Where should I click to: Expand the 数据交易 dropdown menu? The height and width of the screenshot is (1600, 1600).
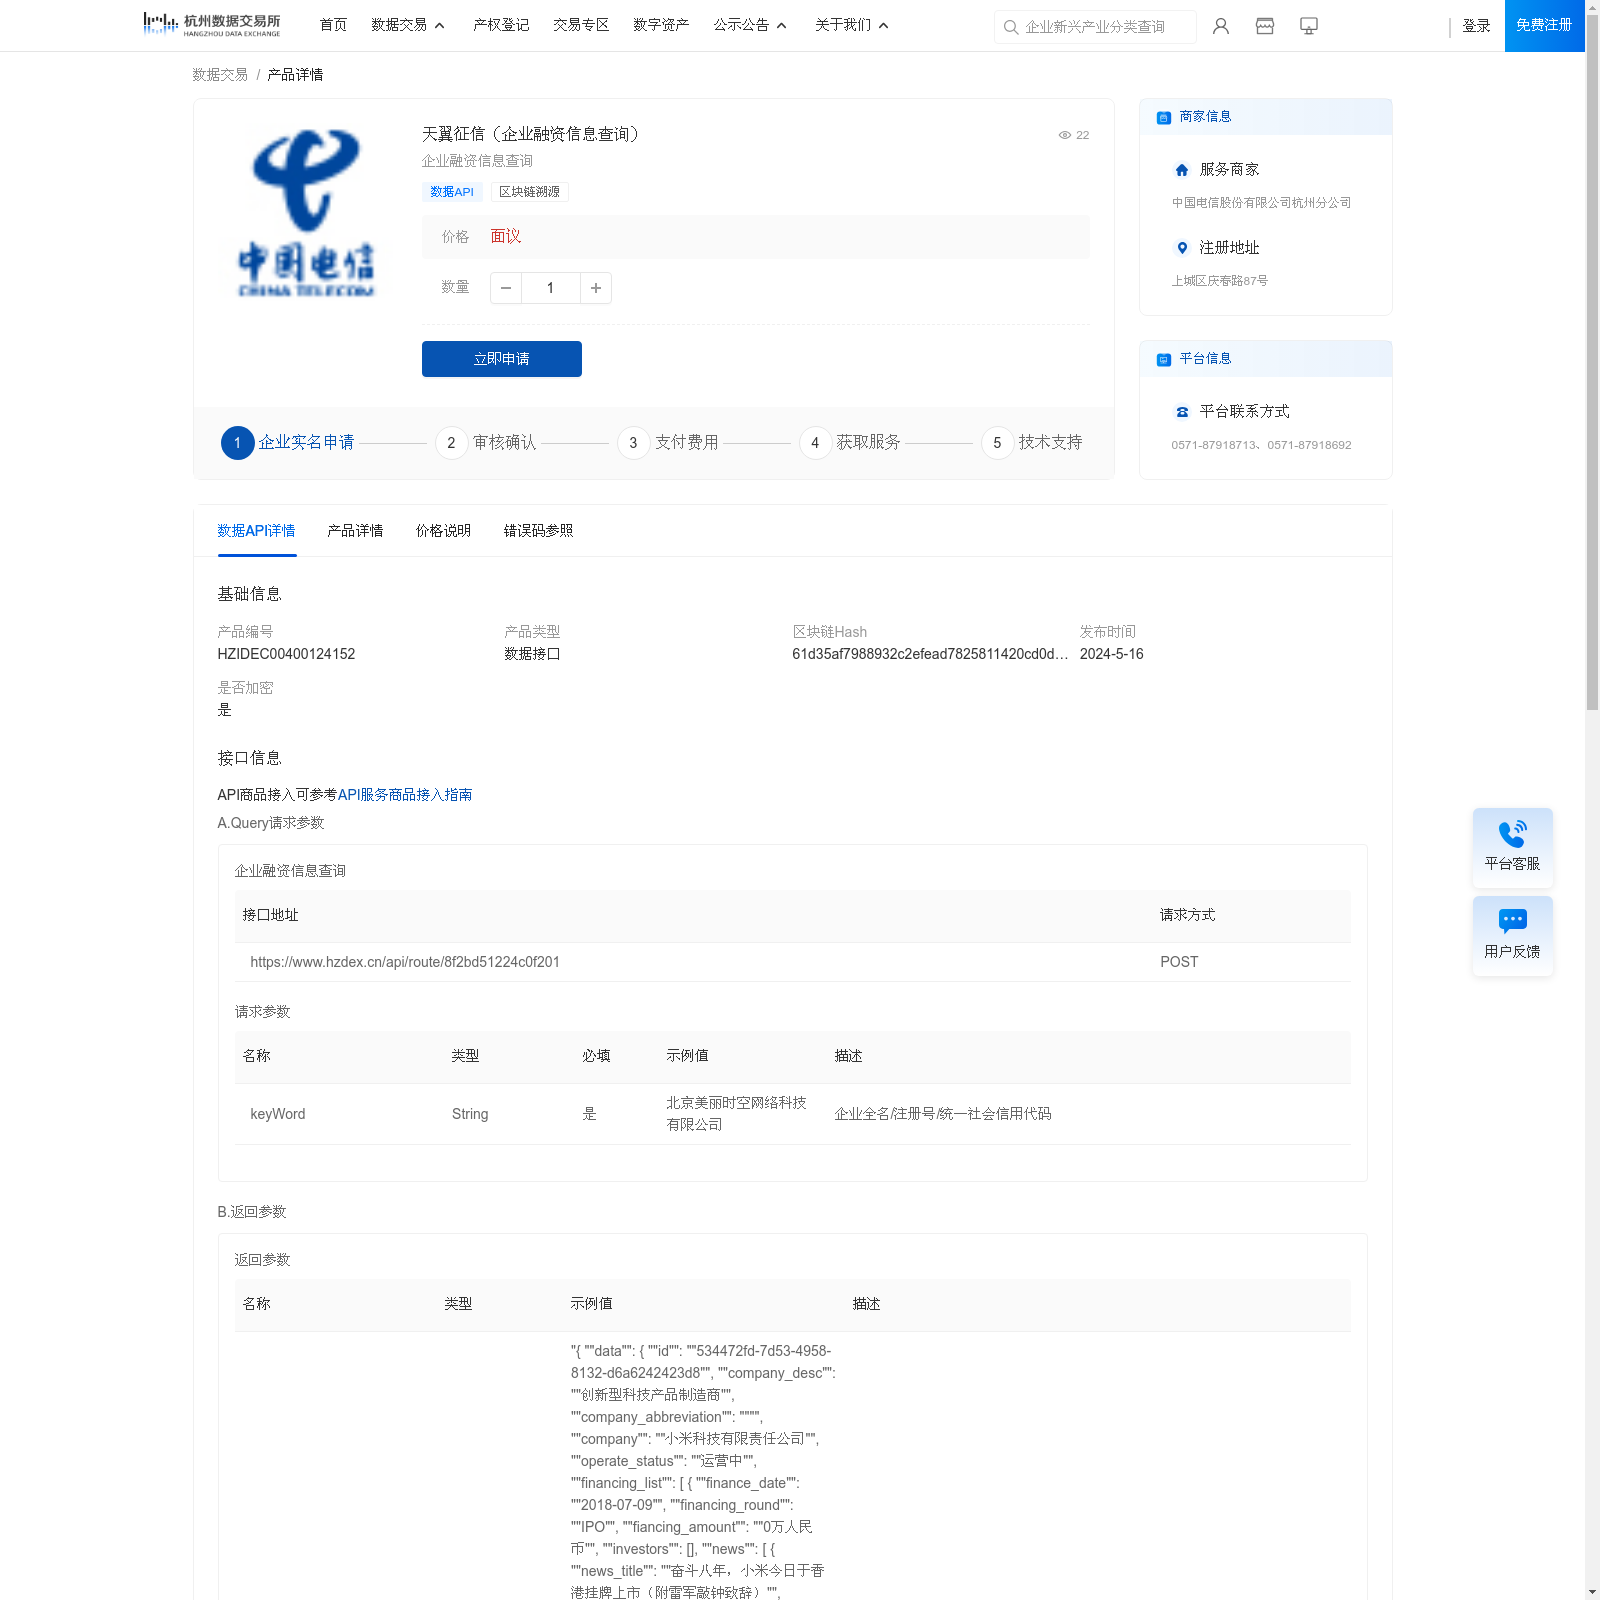408,25
